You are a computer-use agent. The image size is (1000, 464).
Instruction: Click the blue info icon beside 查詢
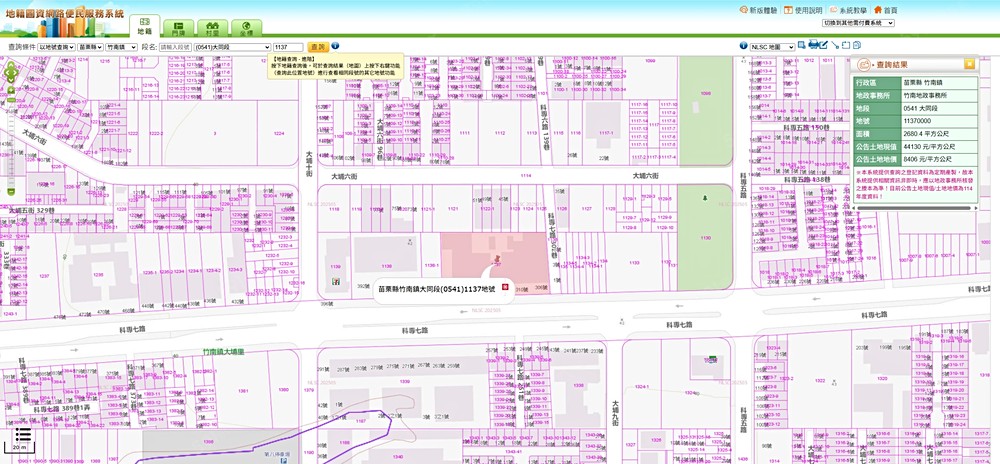tap(335, 46)
